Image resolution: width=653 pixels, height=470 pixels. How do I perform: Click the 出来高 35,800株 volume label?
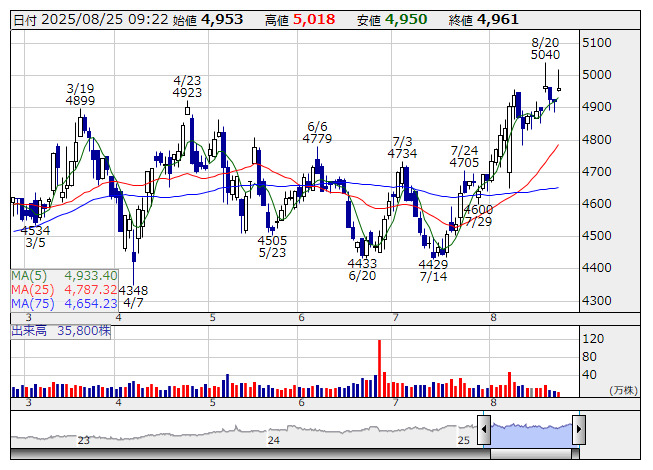61,331
